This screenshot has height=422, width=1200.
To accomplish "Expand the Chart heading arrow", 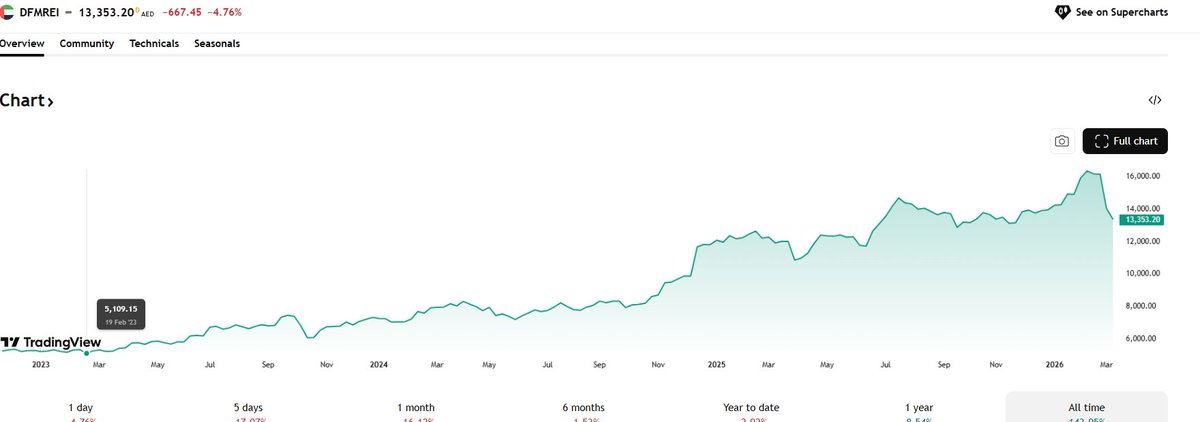I will click(x=50, y=102).
